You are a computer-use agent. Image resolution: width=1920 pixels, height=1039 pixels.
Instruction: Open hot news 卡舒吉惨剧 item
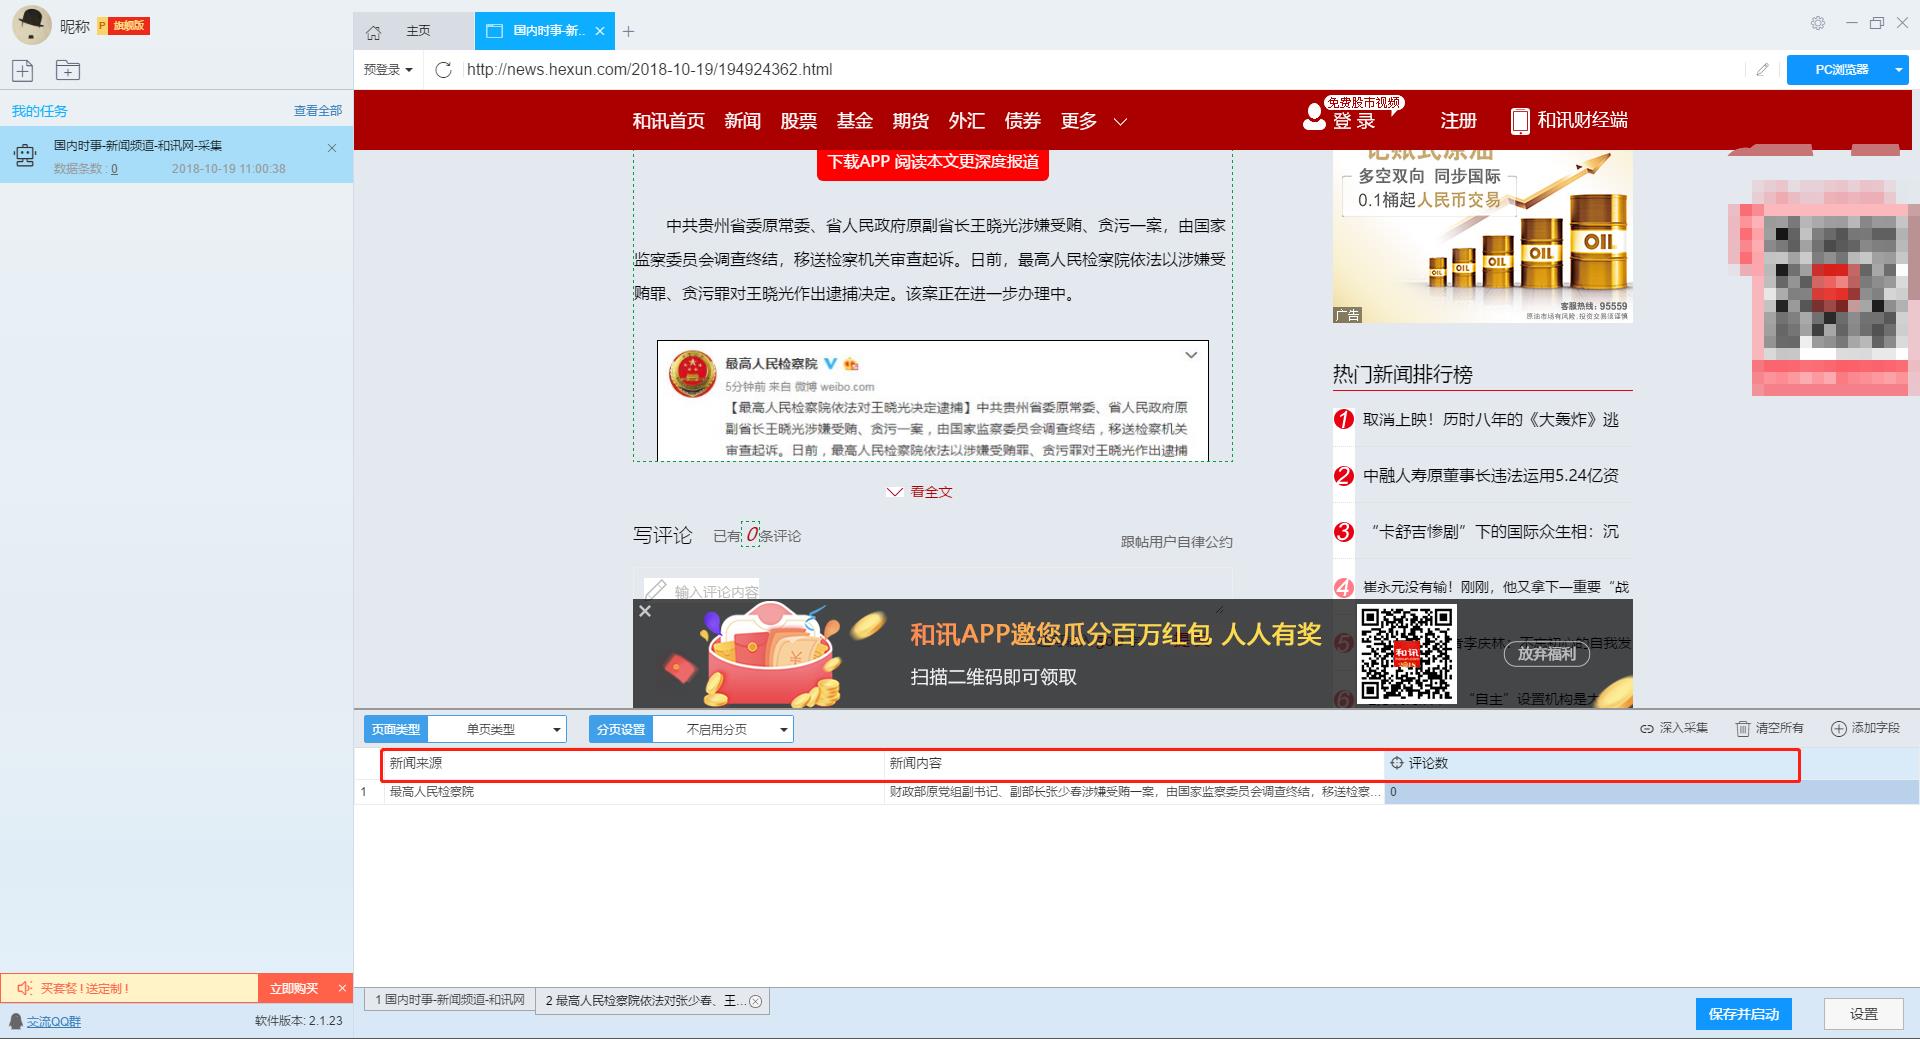click(1494, 532)
